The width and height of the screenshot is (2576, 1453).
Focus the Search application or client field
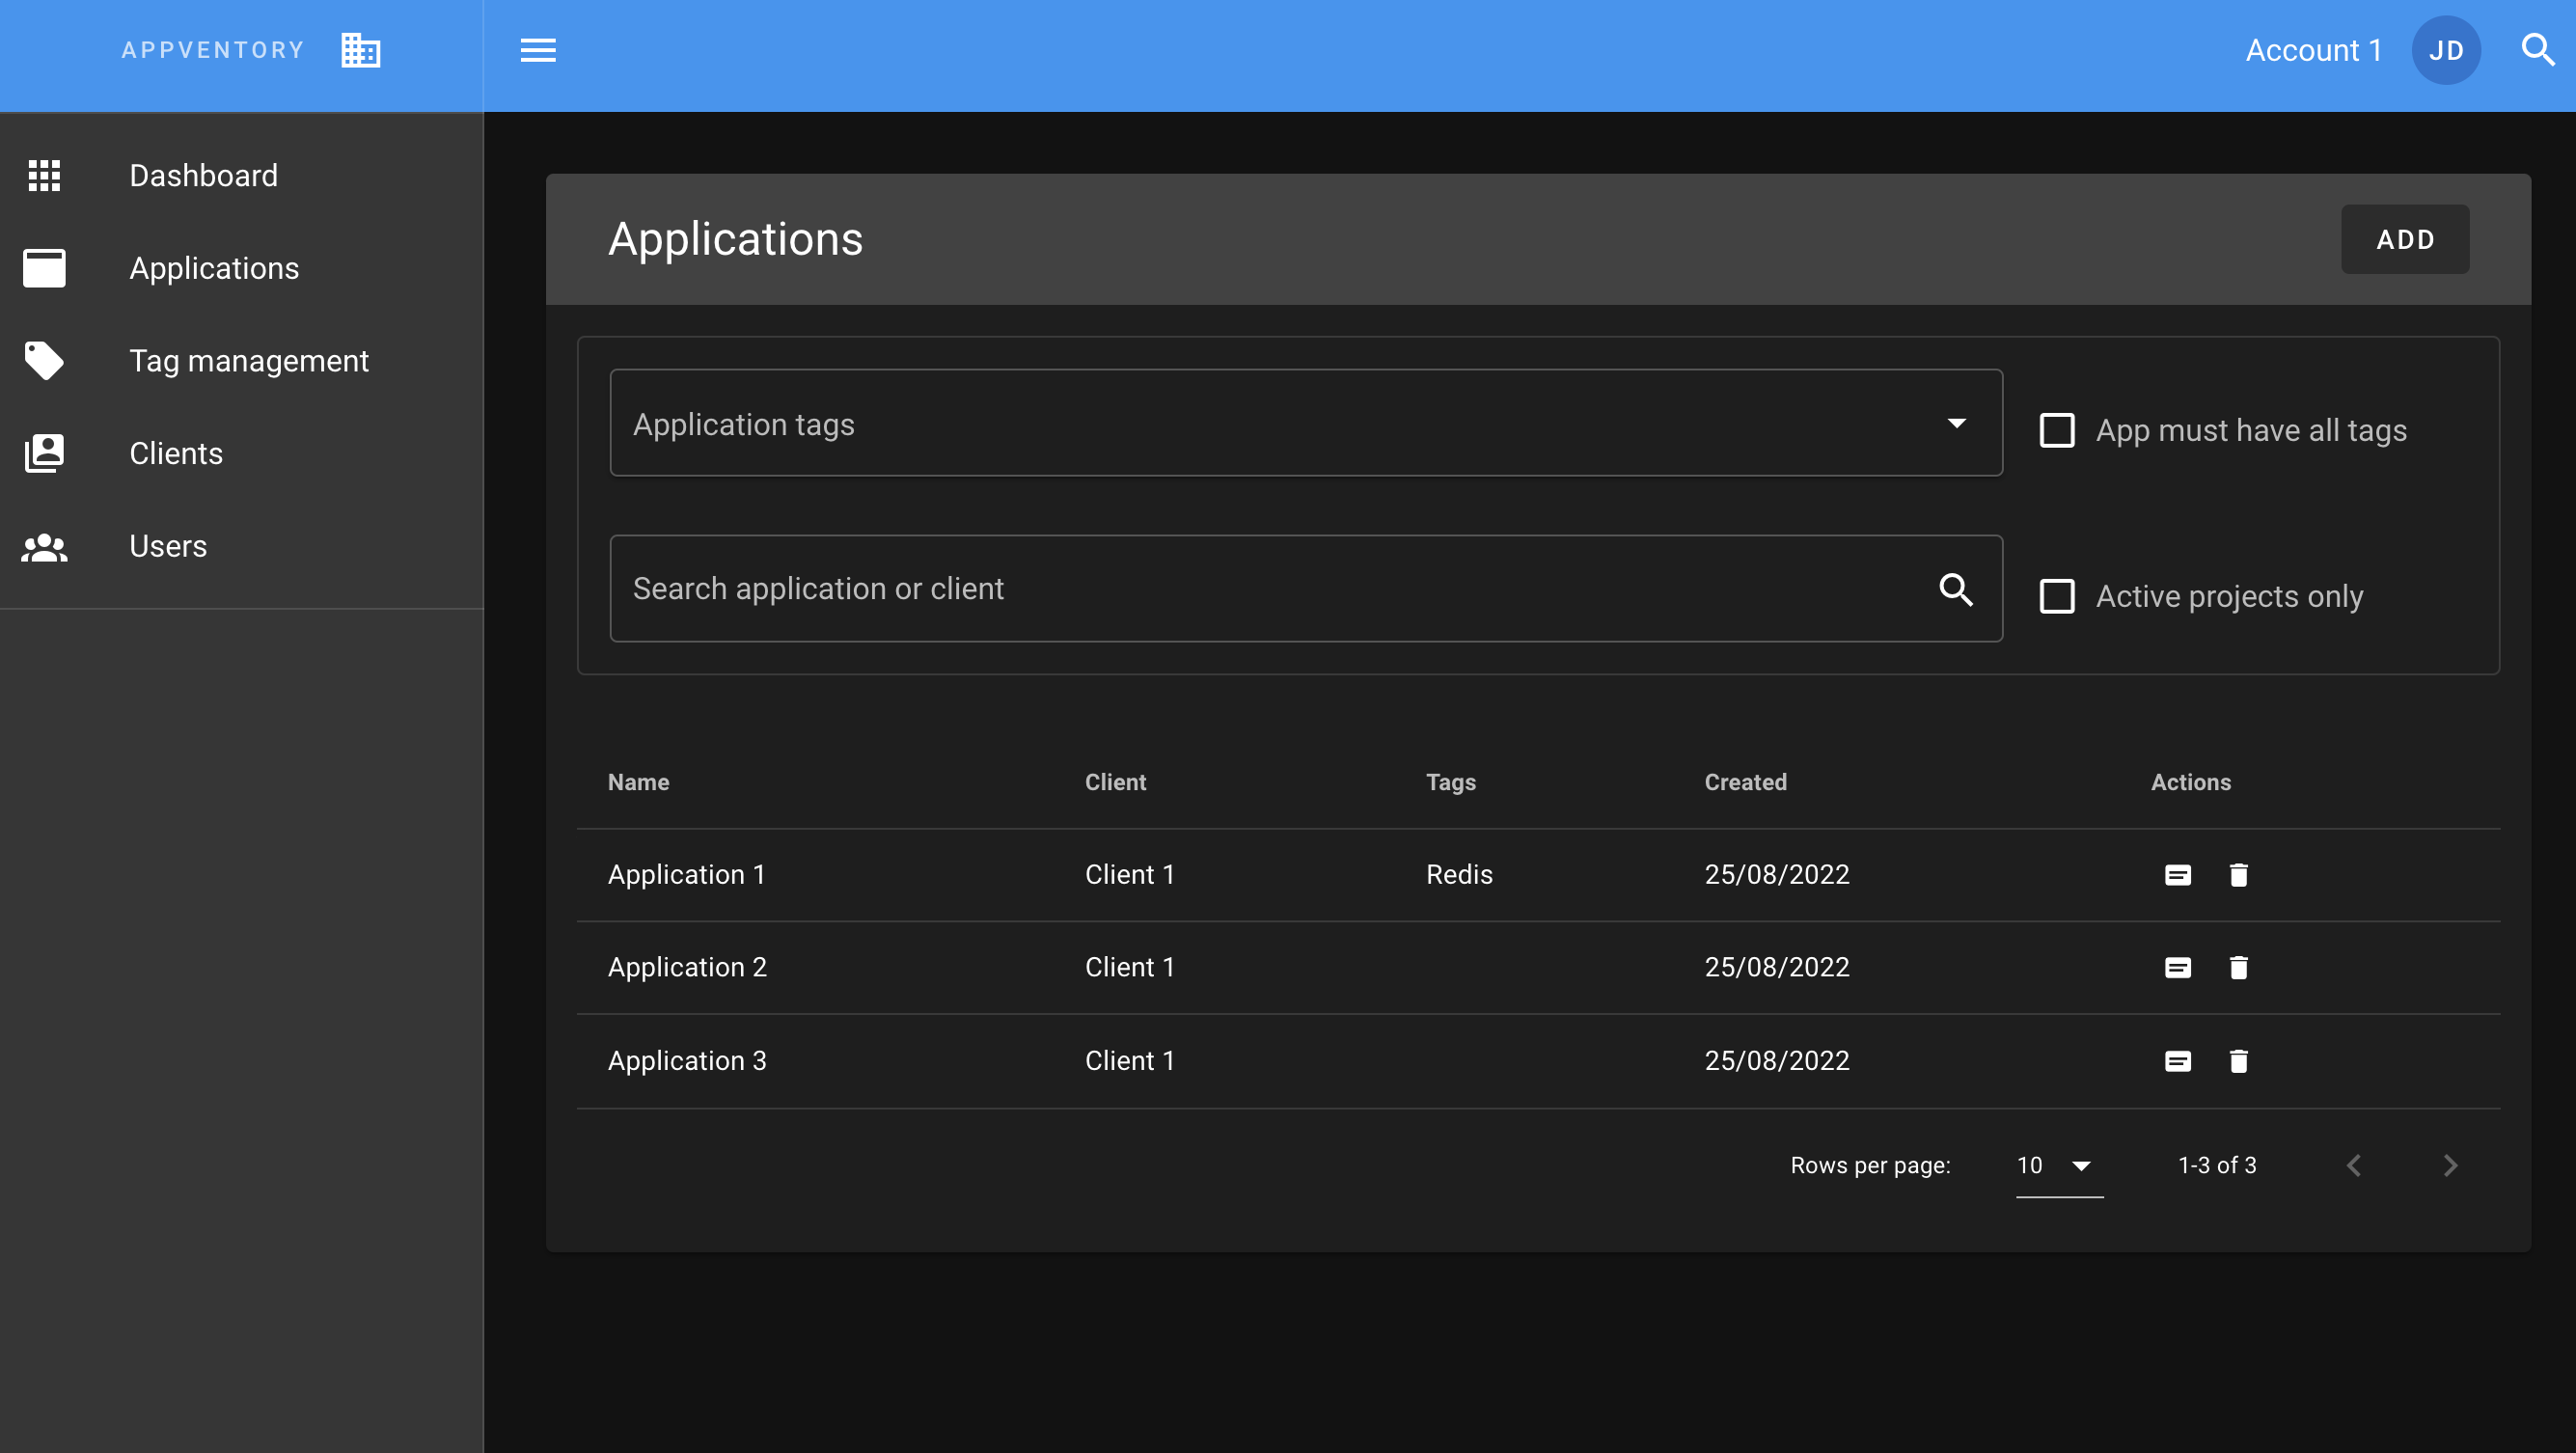click(1270, 589)
